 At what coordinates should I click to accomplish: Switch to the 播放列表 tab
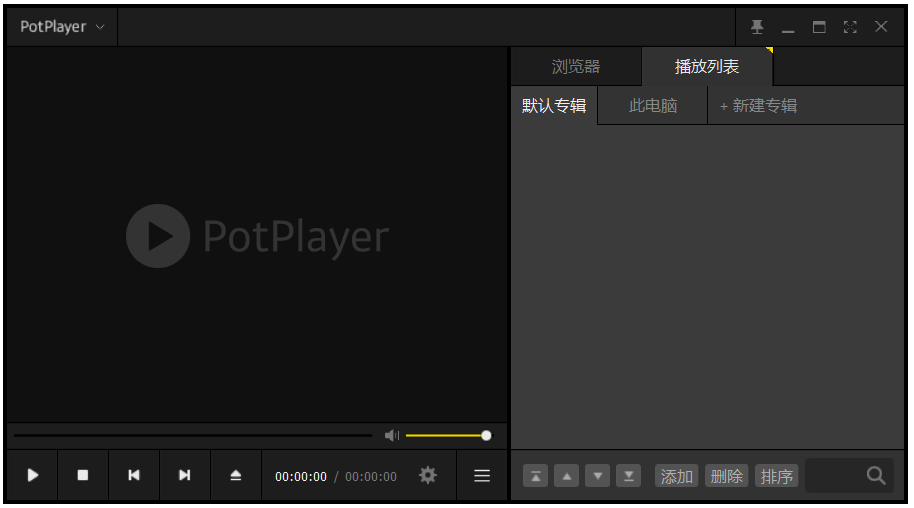click(x=707, y=66)
